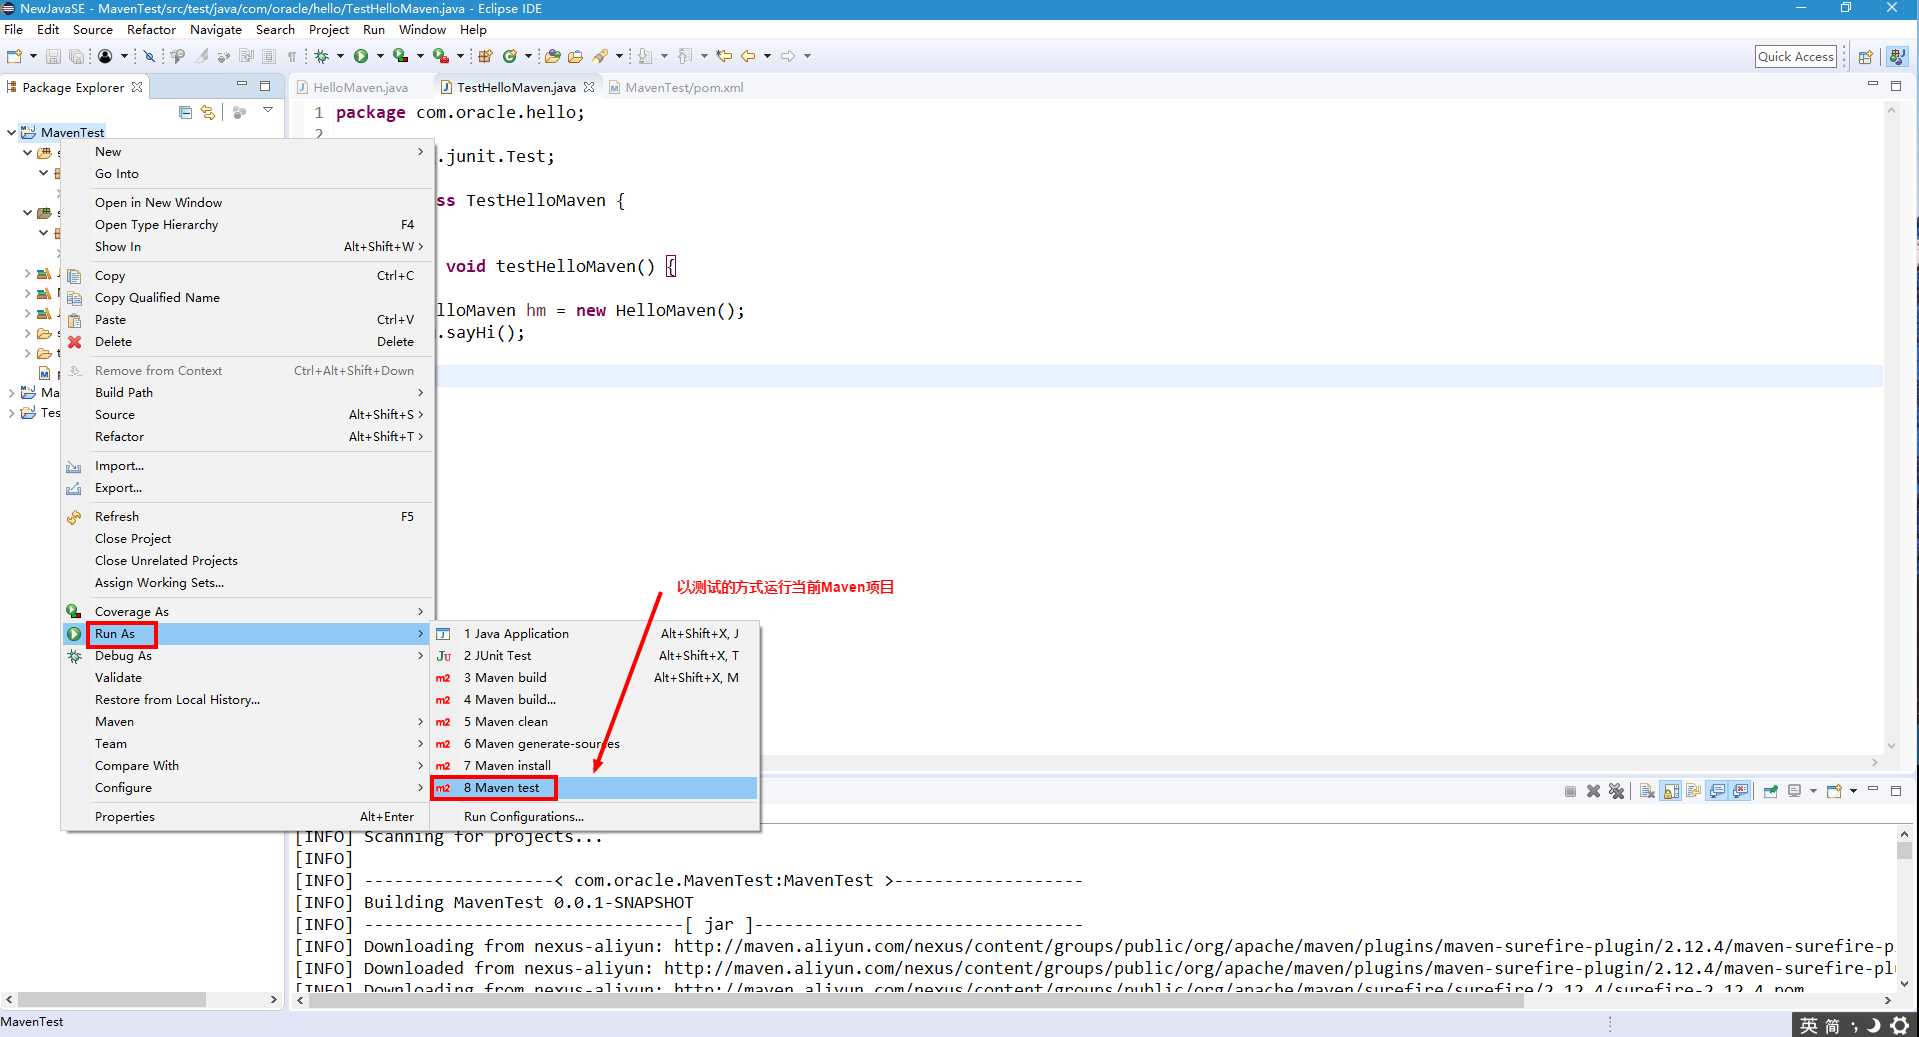Click the Coverage launch toolbar icon
Screen dimensions: 1919x1037
point(400,56)
